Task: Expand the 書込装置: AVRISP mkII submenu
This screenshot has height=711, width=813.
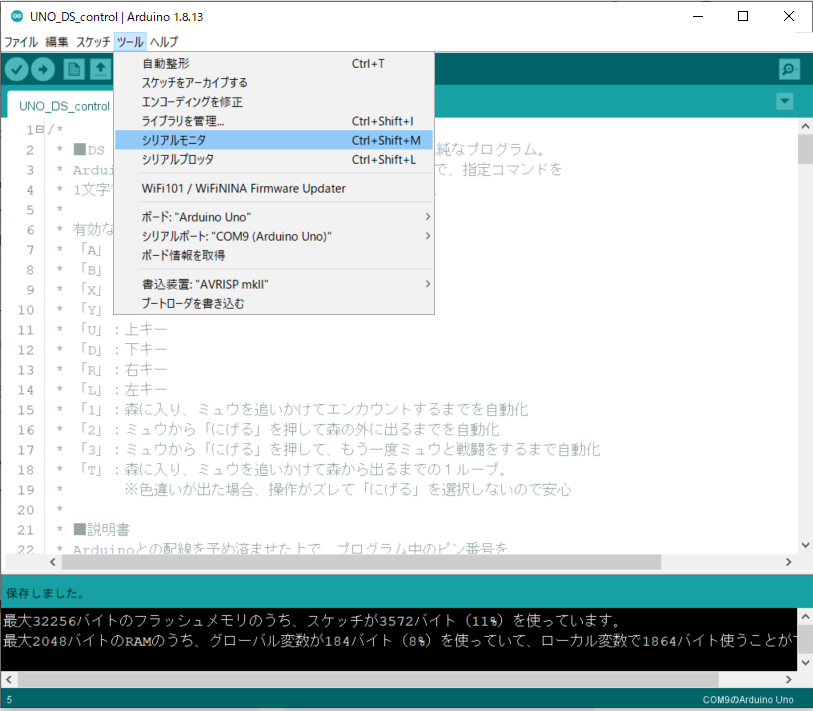Action: (x=286, y=284)
